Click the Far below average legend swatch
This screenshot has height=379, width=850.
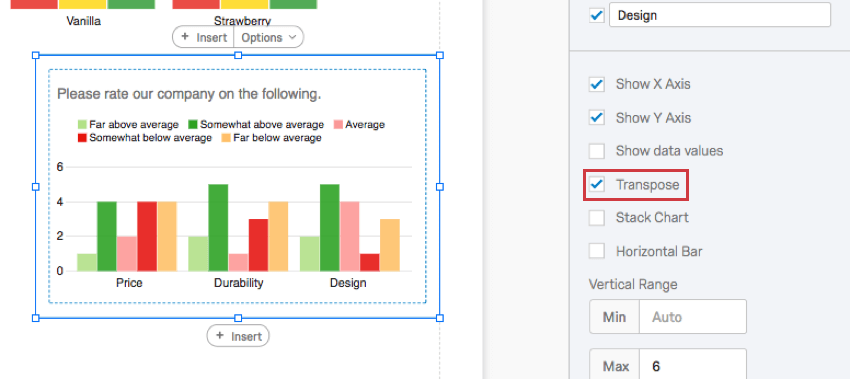(226, 138)
